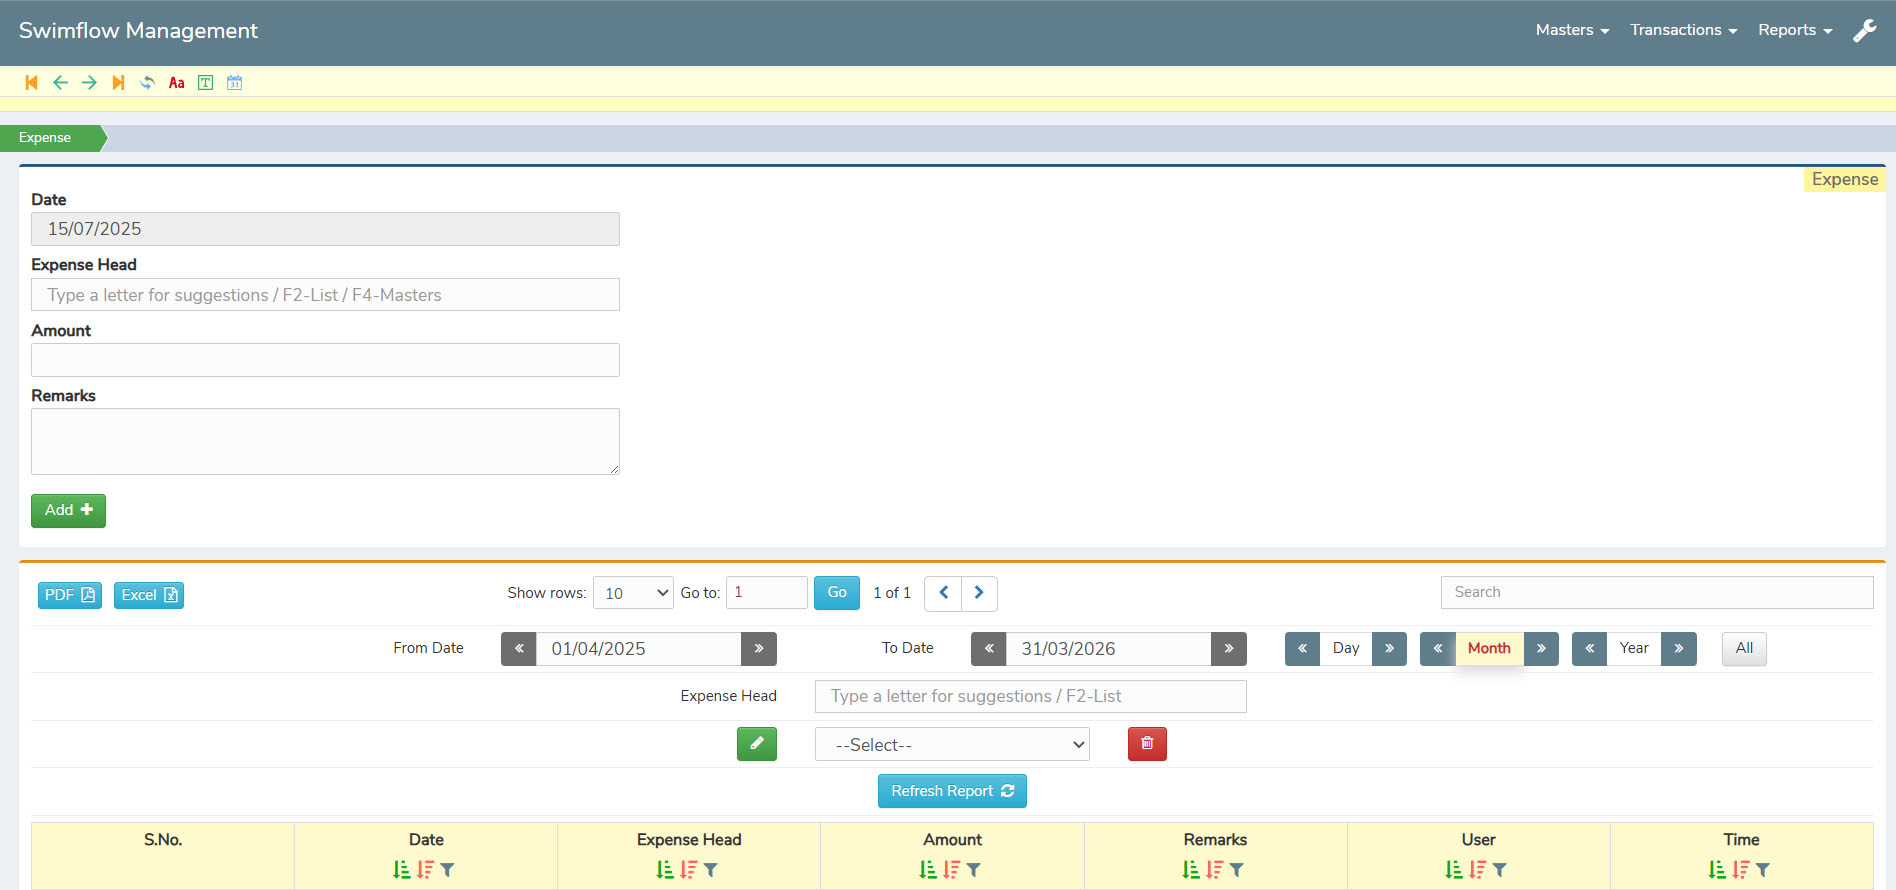
Task: Open the wrench settings icon
Action: click(1864, 31)
